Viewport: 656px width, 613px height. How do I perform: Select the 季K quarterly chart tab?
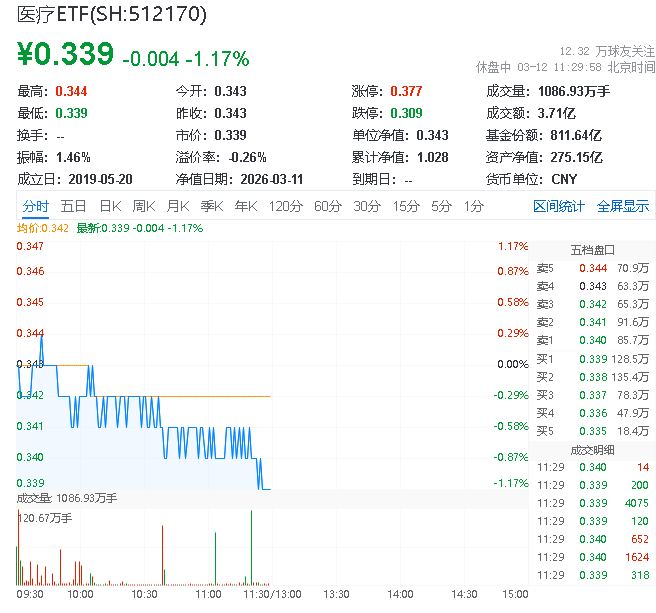click(211, 206)
